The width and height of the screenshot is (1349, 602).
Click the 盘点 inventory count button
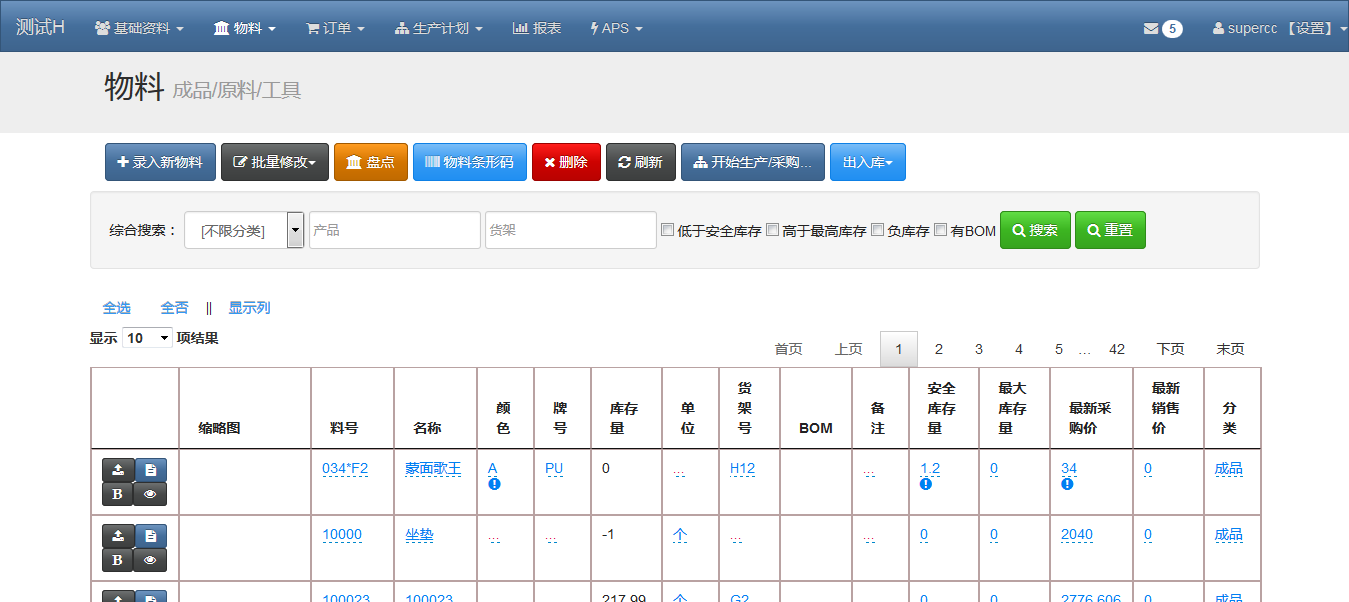pos(370,162)
